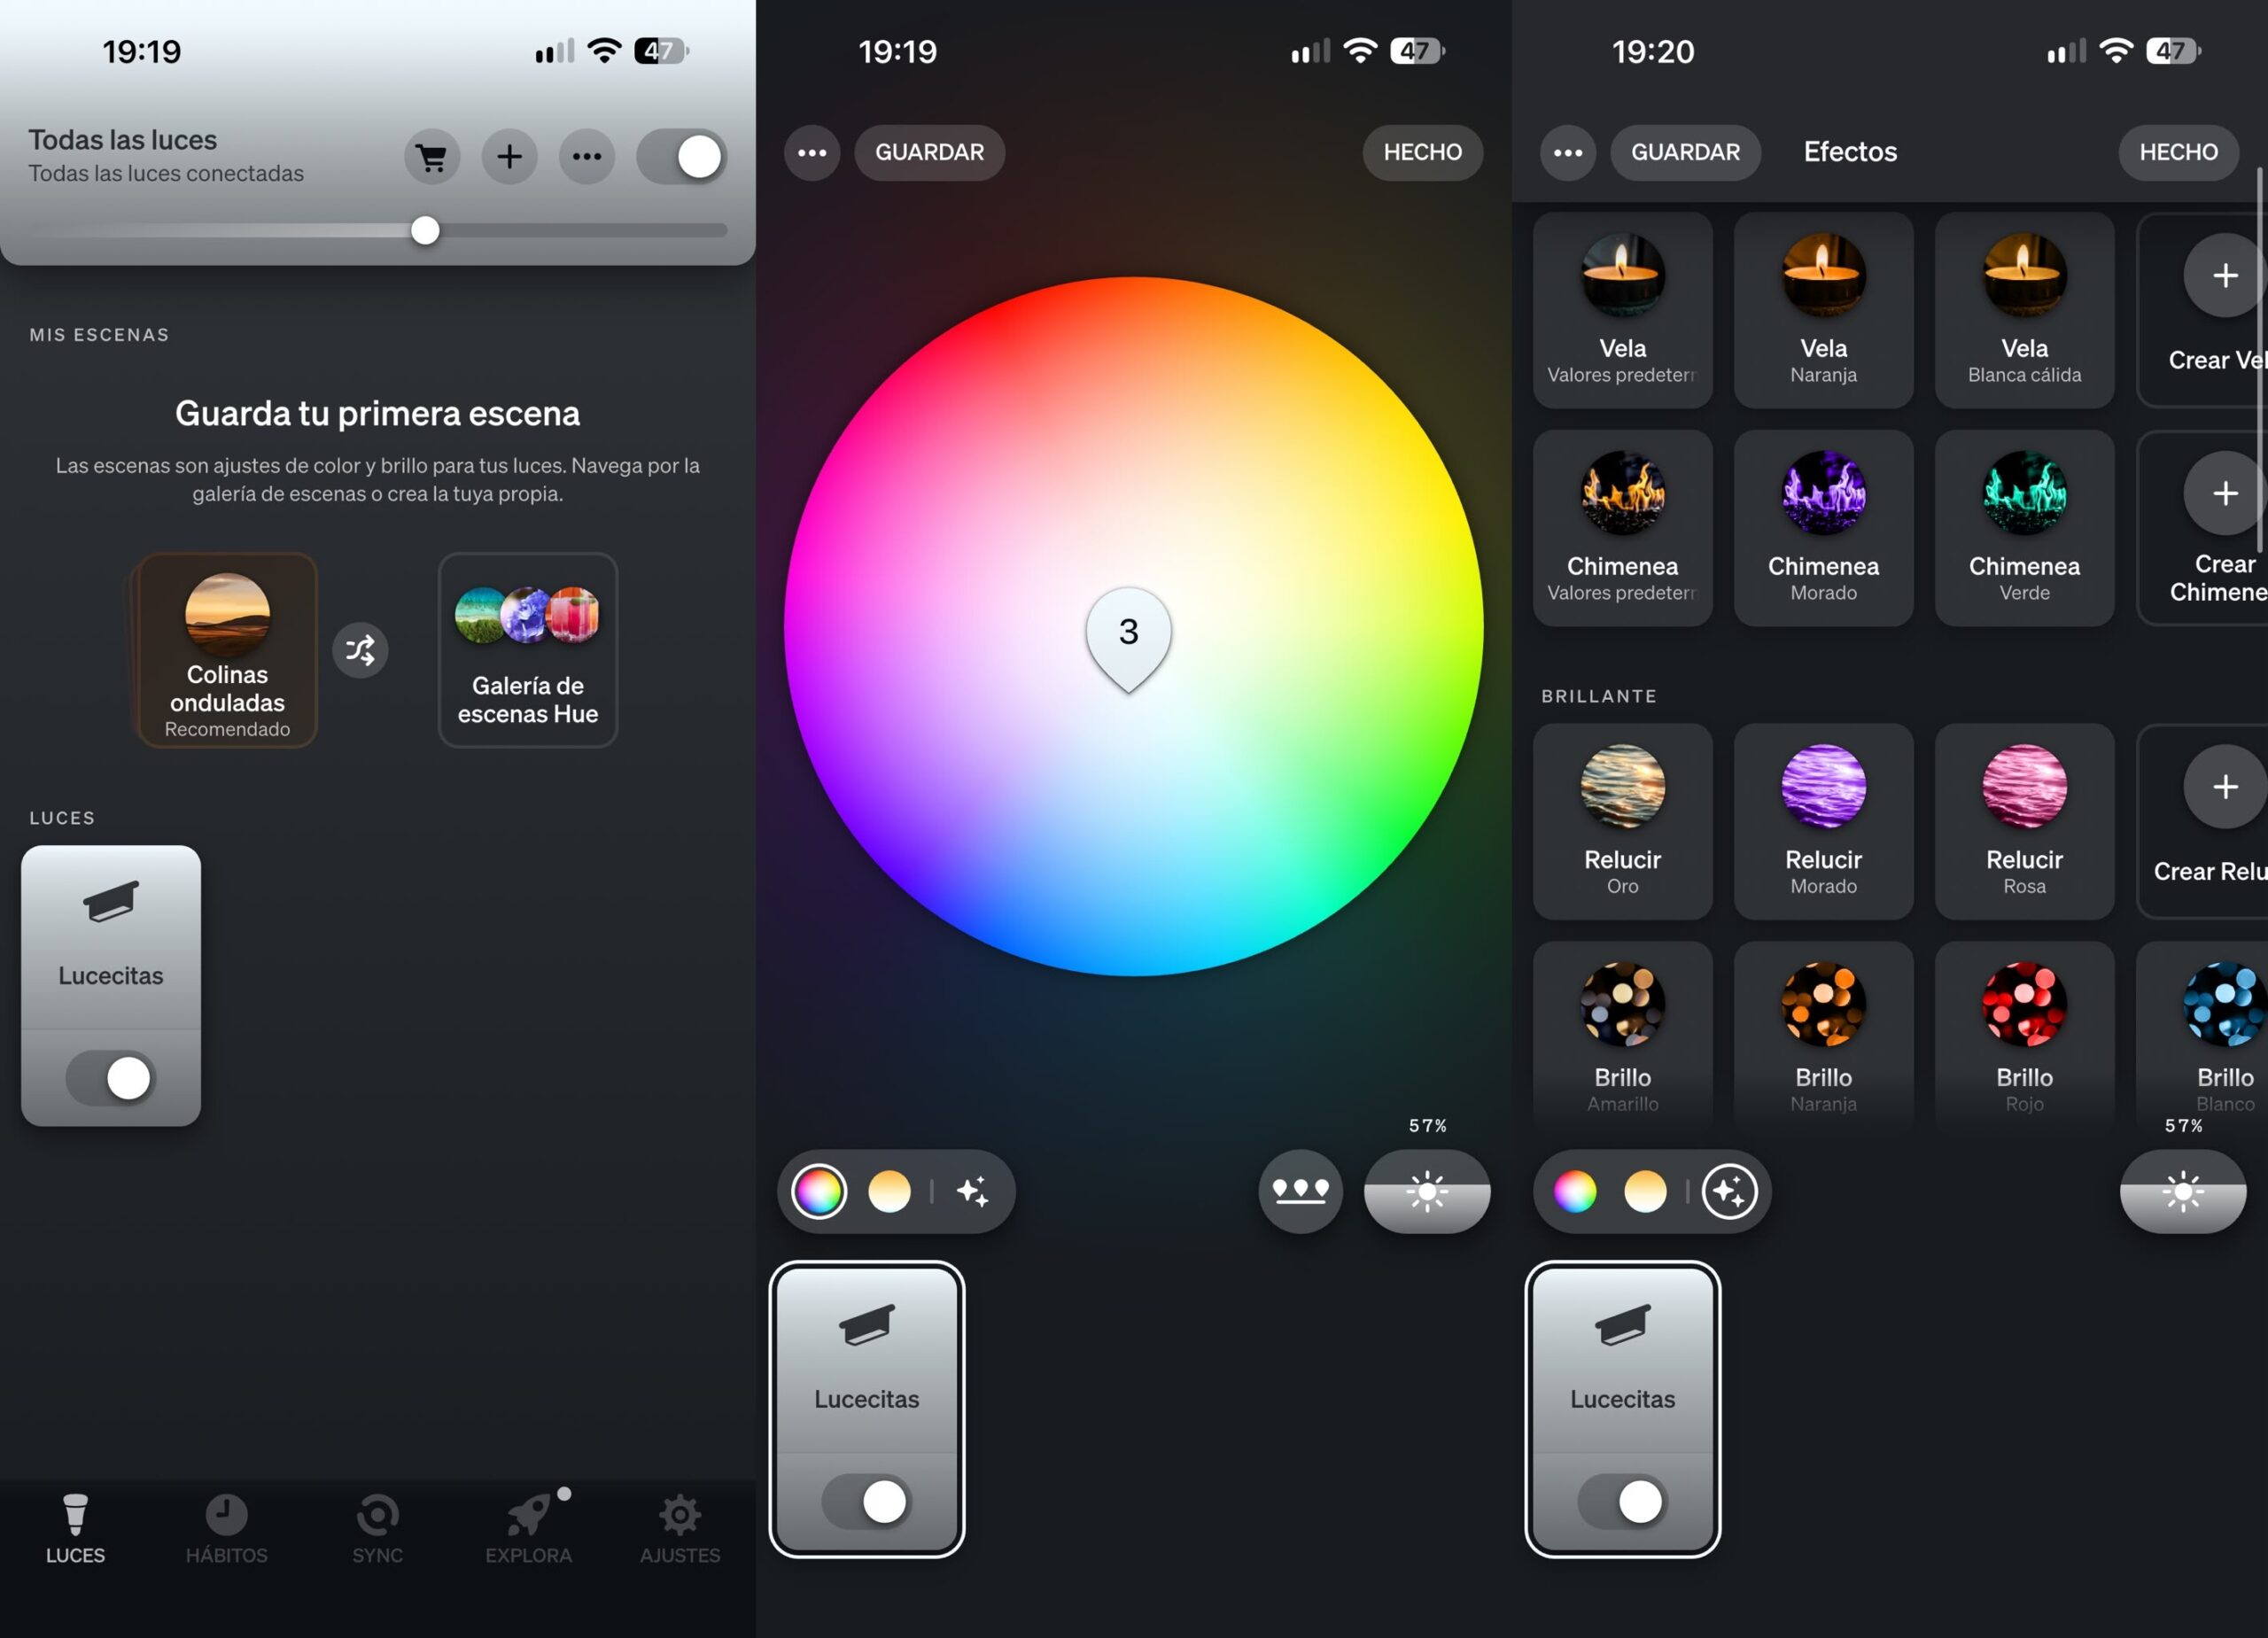Screen dimensions: 2268x1638
Task: Select the Luces tab
Action: pyautogui.click(x=75, y=1530)
